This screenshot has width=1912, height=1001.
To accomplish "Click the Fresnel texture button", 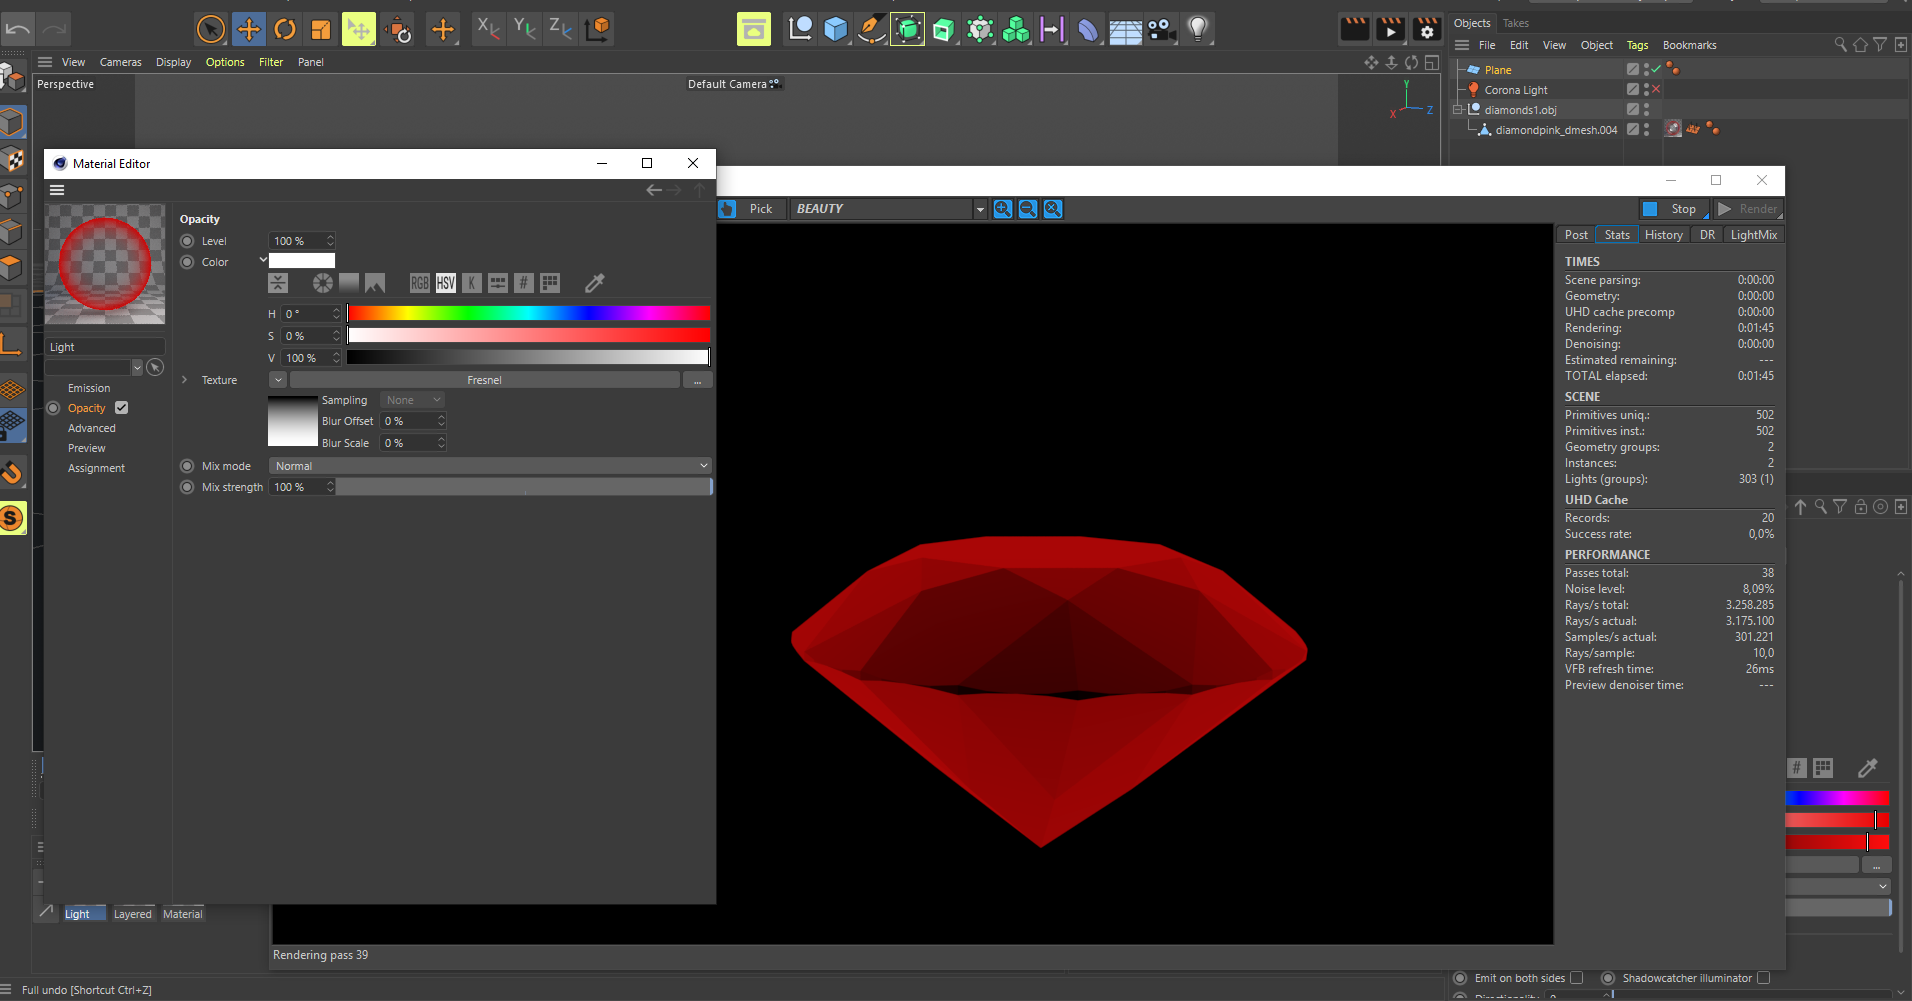I will [484, 380].
